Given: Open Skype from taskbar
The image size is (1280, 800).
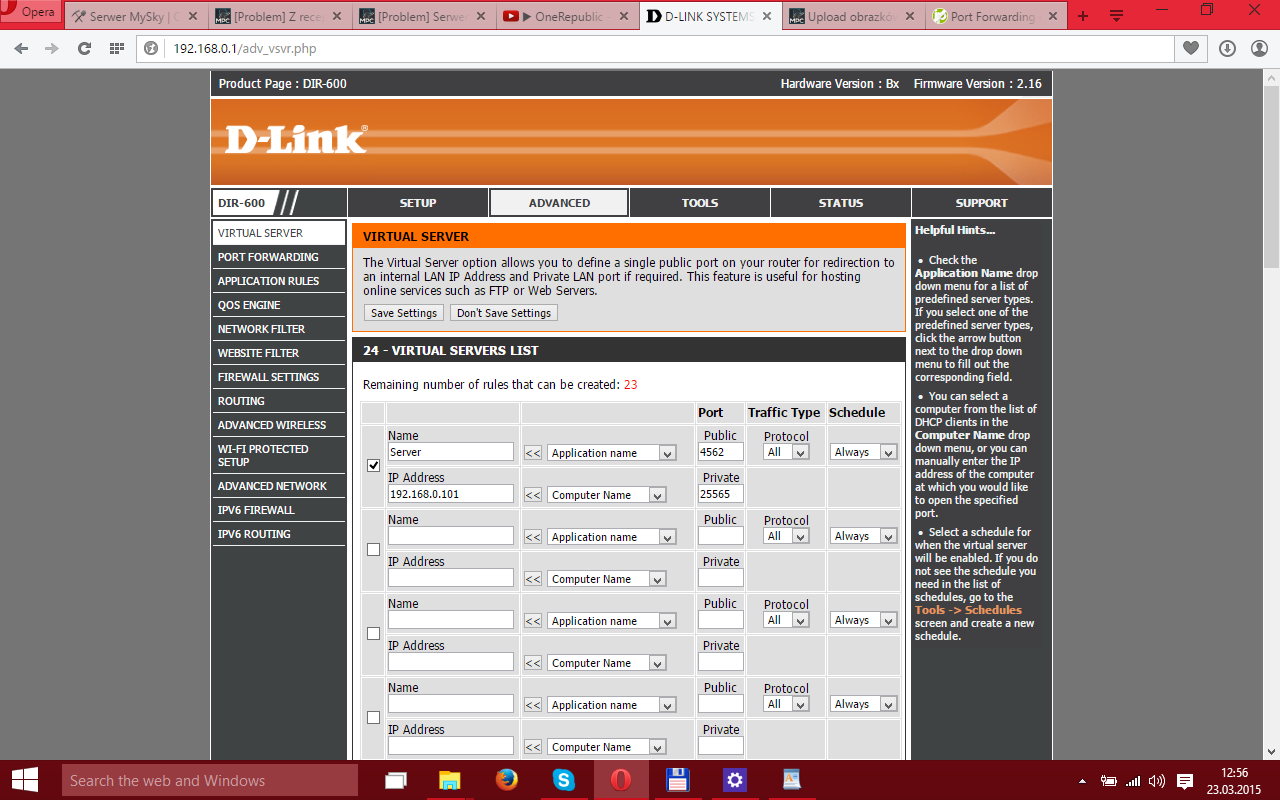Looking at the screenshot, I should 564,780.
